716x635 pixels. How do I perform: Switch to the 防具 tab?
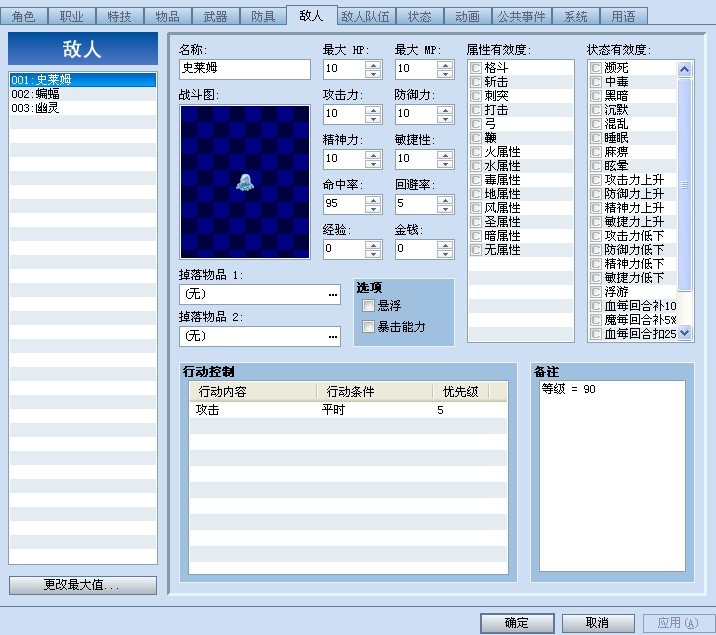(x=263, y=17)
